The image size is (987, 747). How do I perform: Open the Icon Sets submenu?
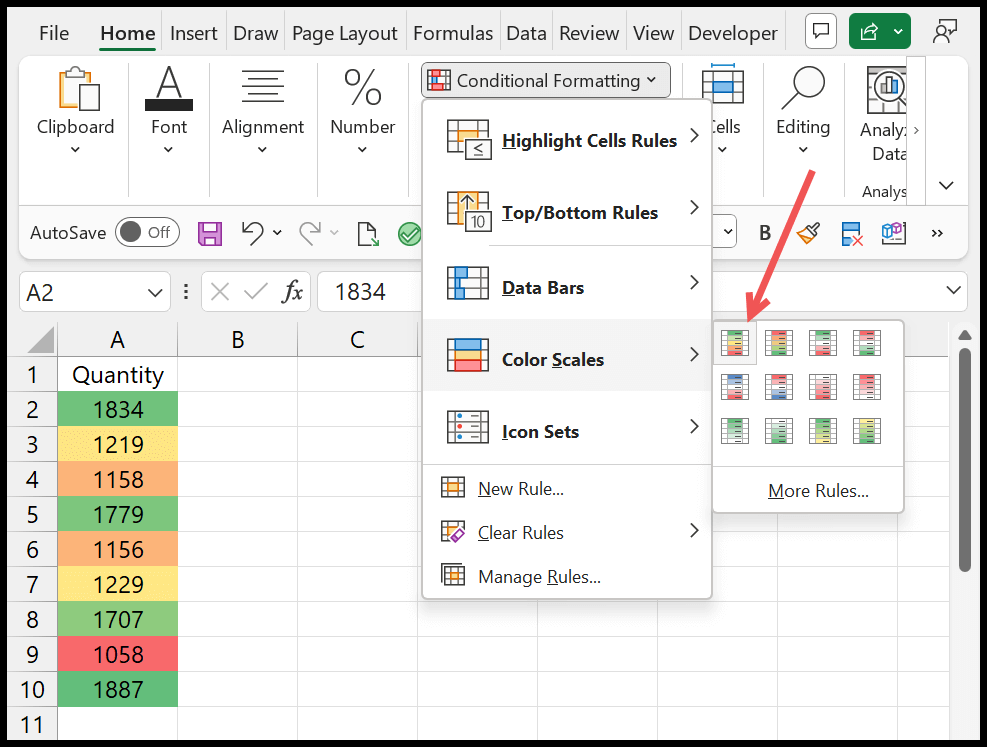(540, 431)
